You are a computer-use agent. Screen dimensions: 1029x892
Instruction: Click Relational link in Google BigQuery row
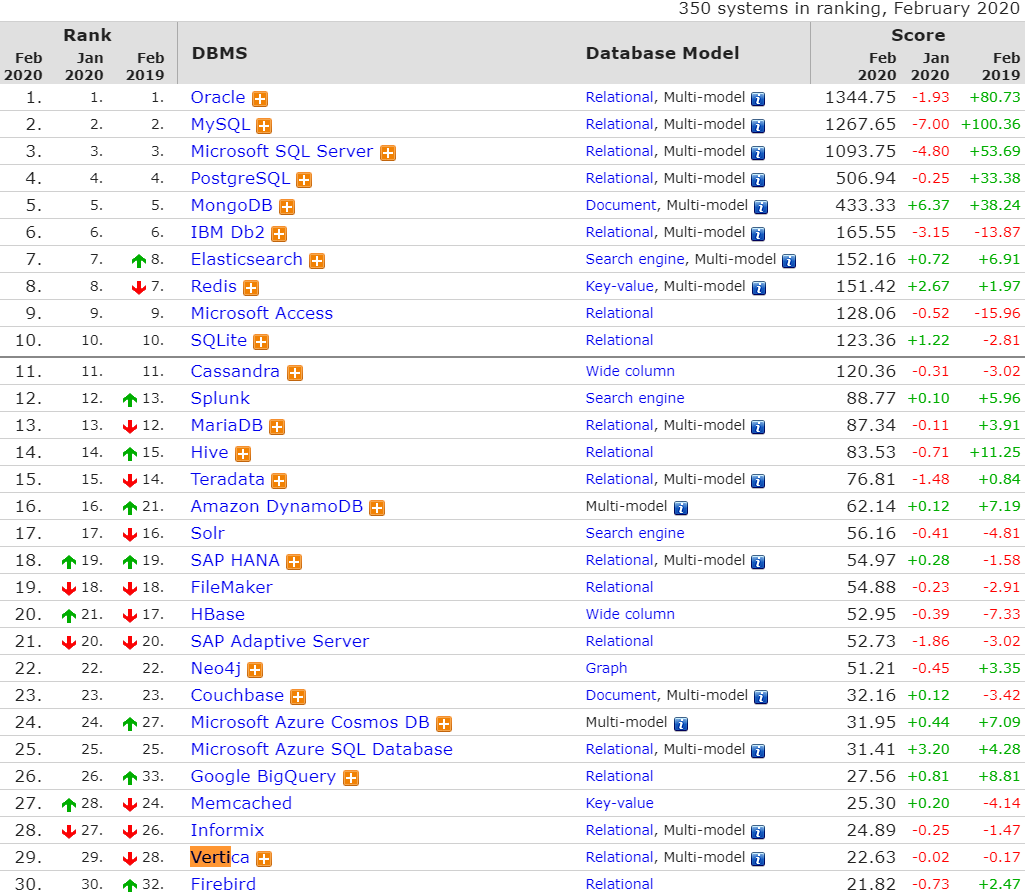tap(620, 776)
